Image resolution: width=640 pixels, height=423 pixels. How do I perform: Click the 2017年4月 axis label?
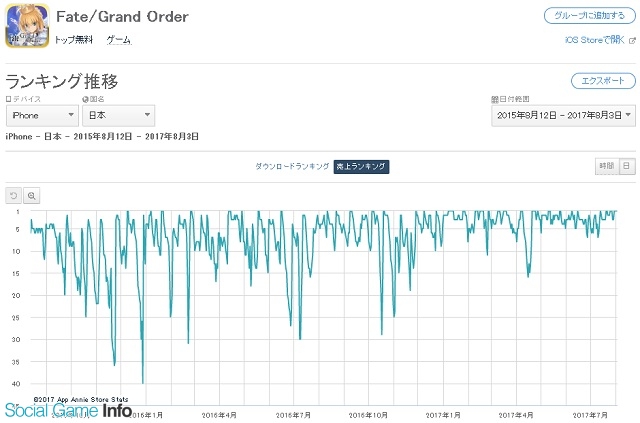coord(516,415)
